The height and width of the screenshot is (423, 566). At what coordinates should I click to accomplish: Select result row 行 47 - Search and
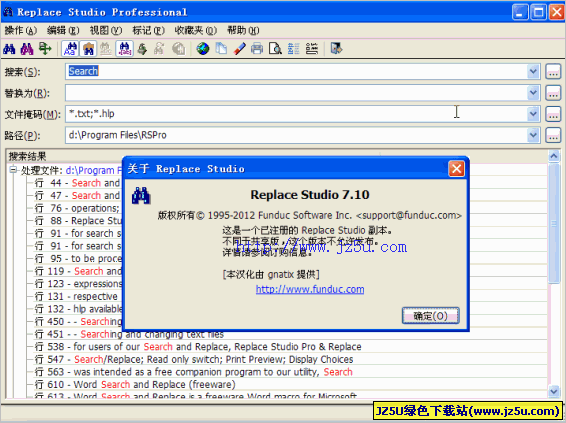pos(77,196)
